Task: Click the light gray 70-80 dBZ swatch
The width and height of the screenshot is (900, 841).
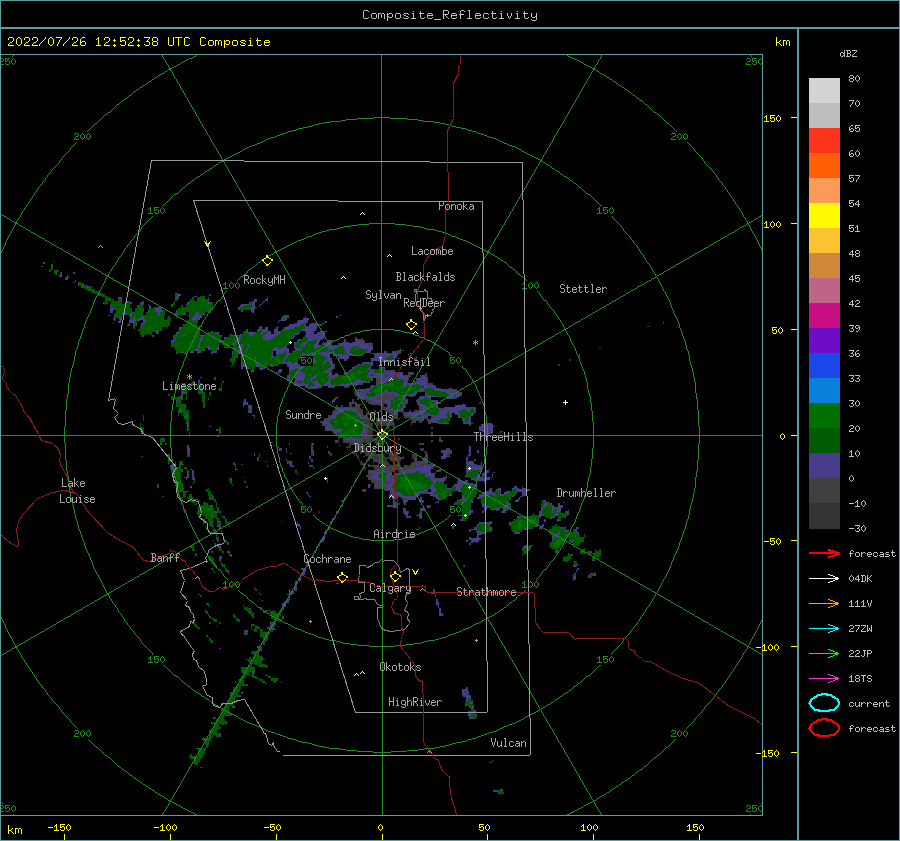Action: pyautogui.click(x=824, y=90)
